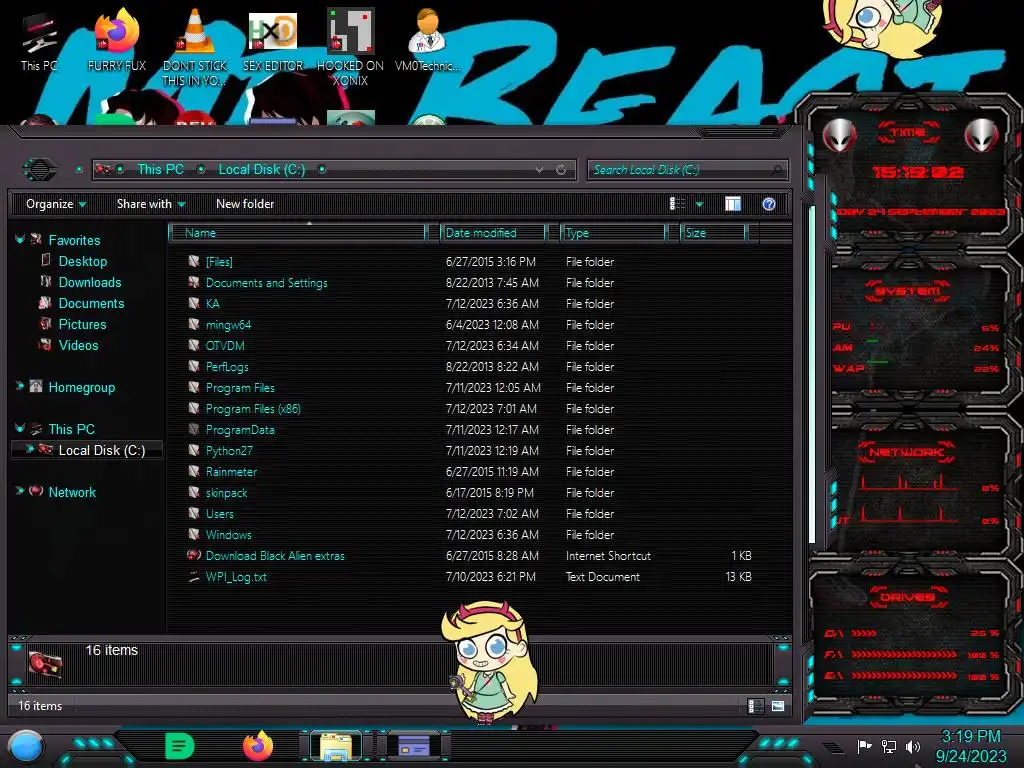
Task: Collapse the This PC tree node
Action: [x=20, y=428]
